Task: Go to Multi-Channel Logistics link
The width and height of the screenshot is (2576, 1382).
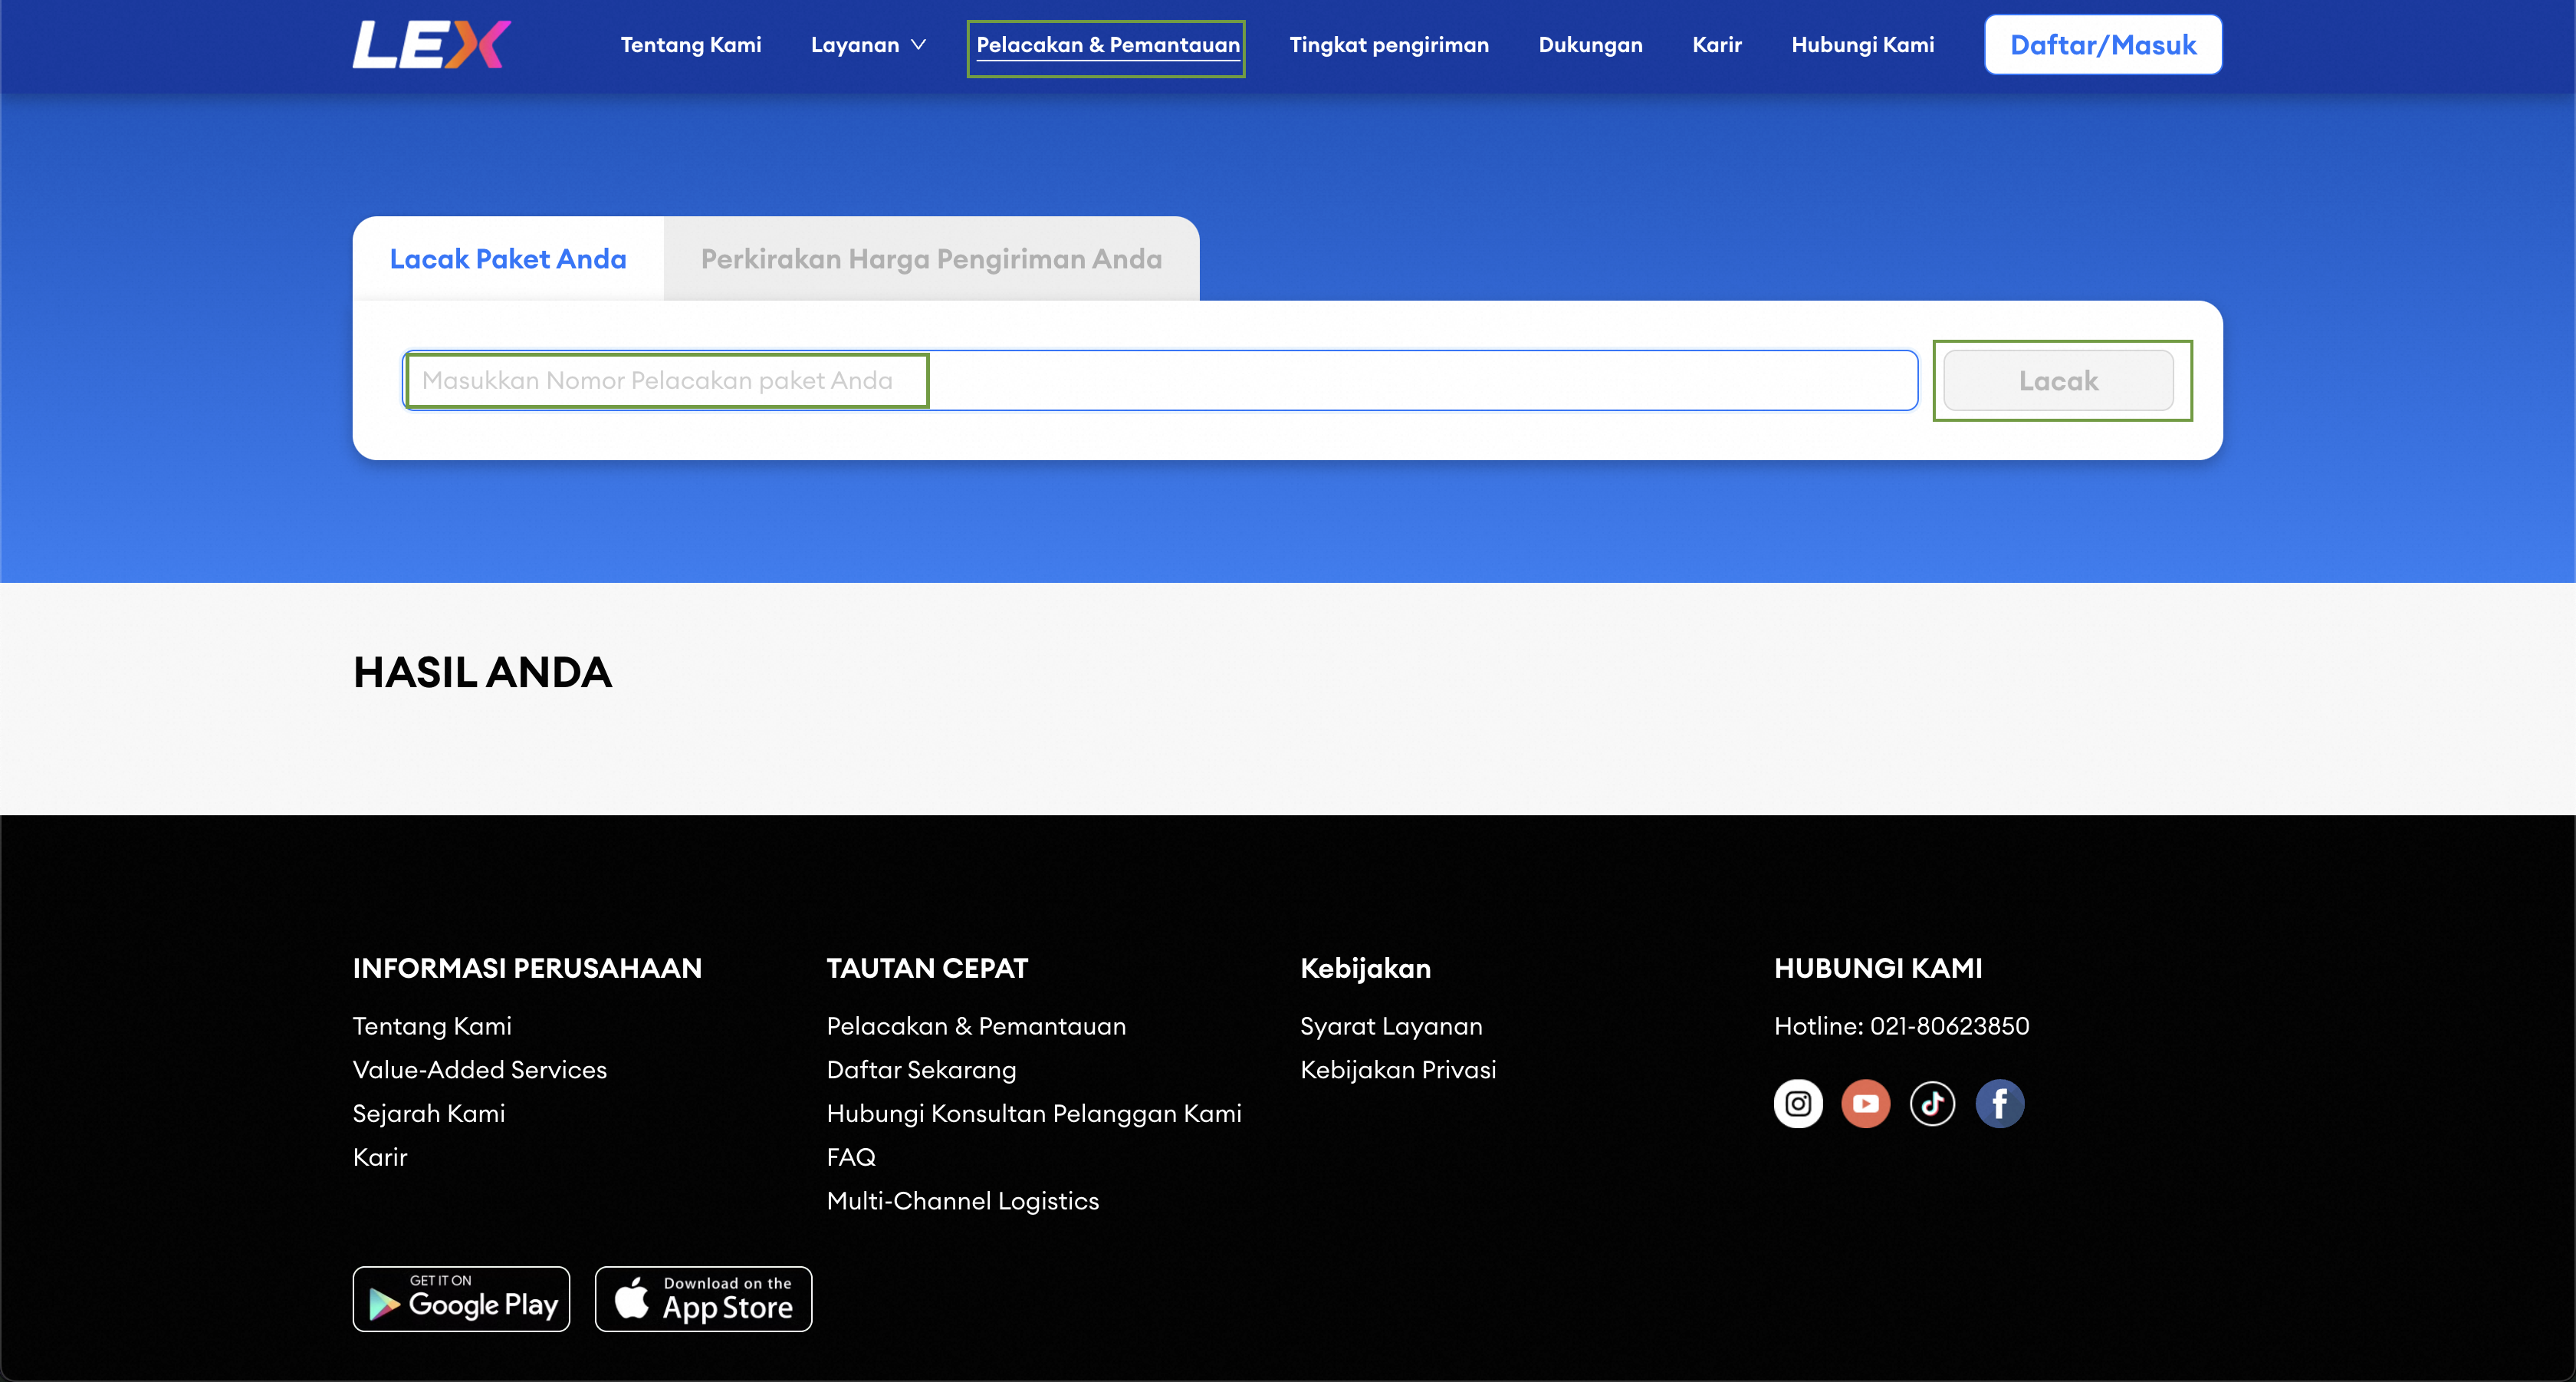Action: coord(962,1200)
